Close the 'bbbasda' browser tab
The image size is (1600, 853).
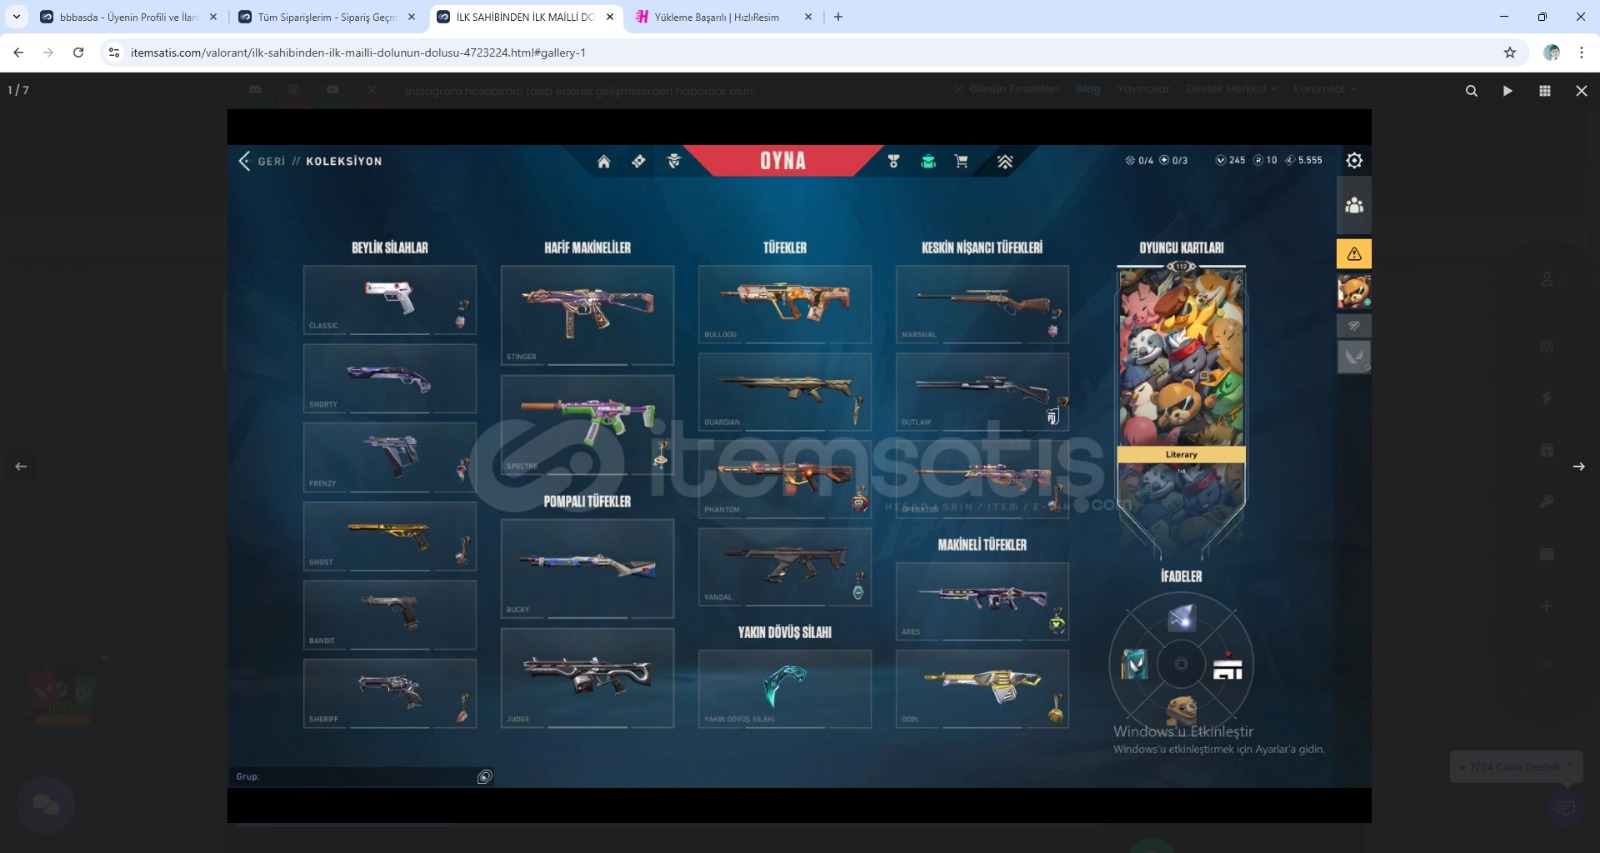213,17
